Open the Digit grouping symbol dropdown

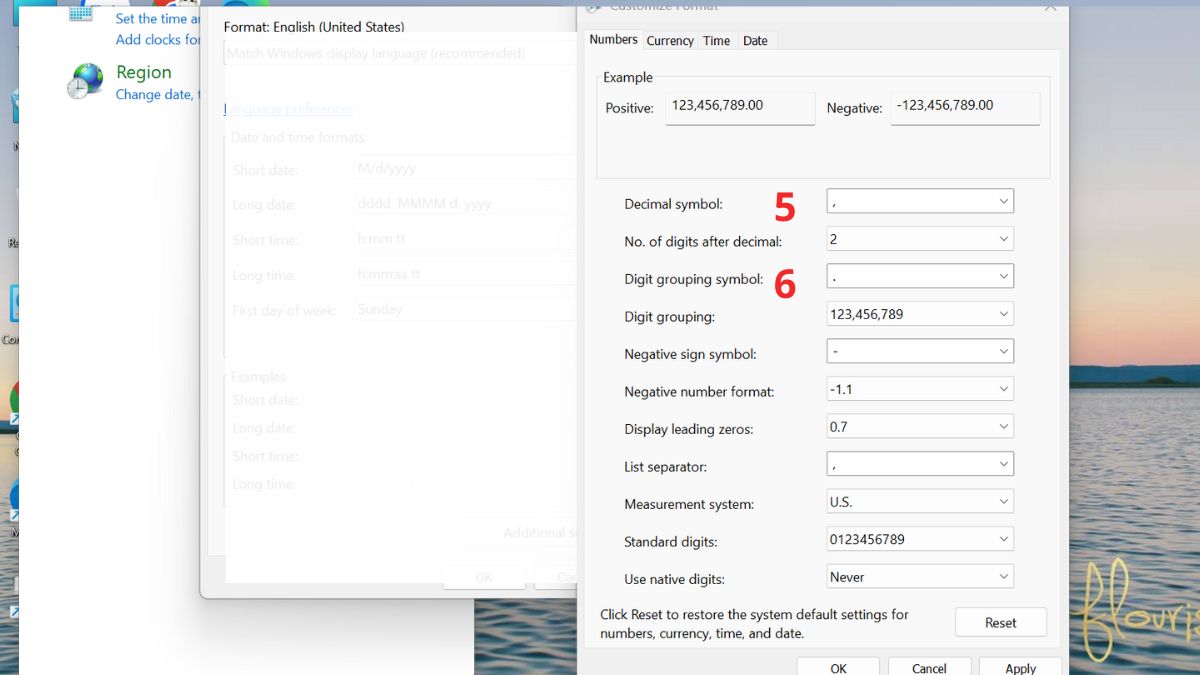pyautogui.click(x=1003, y=275)
